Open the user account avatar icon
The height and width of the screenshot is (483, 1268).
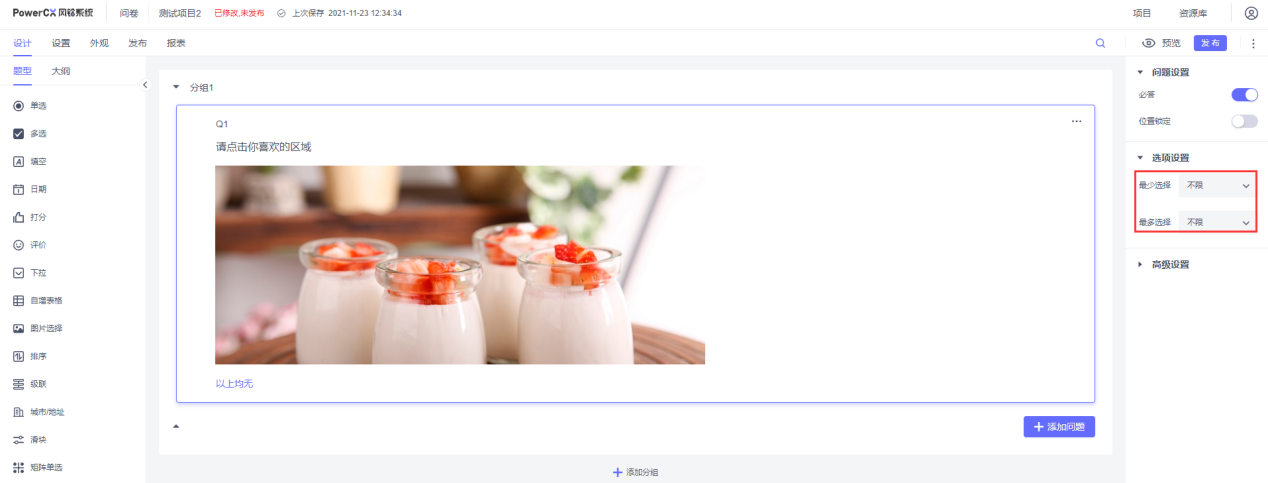point(1251,14)
